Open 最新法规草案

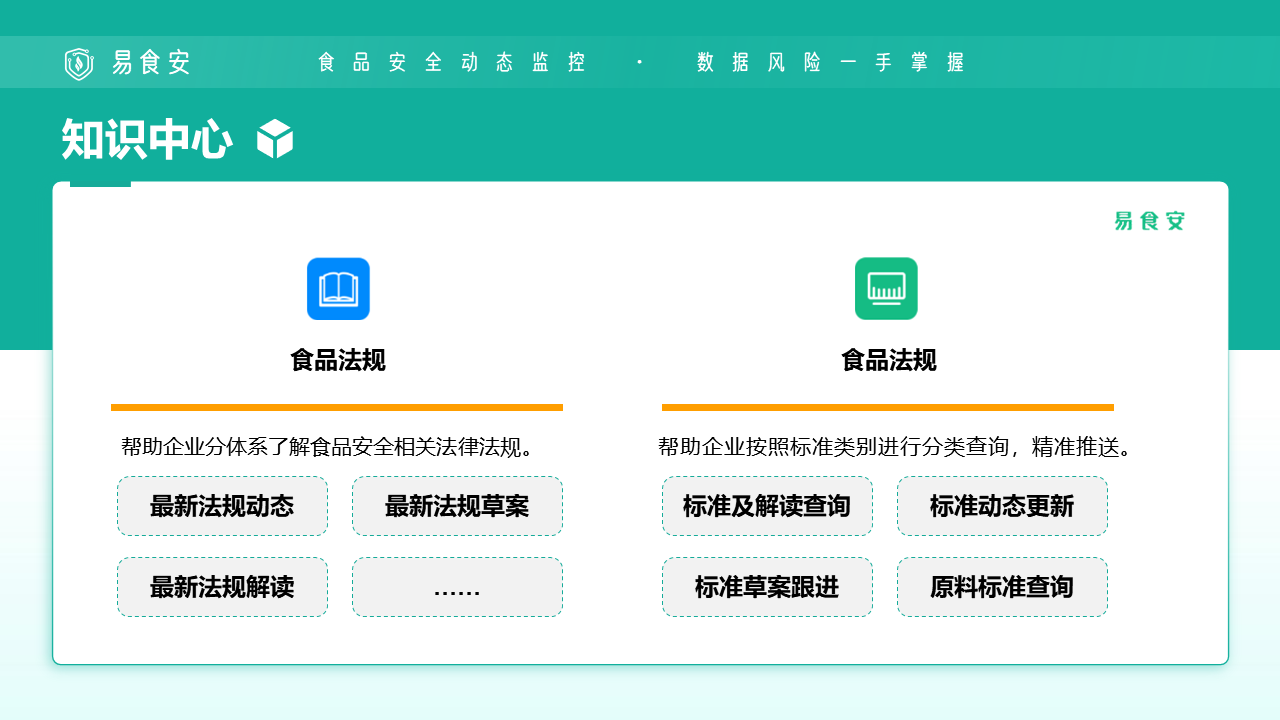[457, 506]
